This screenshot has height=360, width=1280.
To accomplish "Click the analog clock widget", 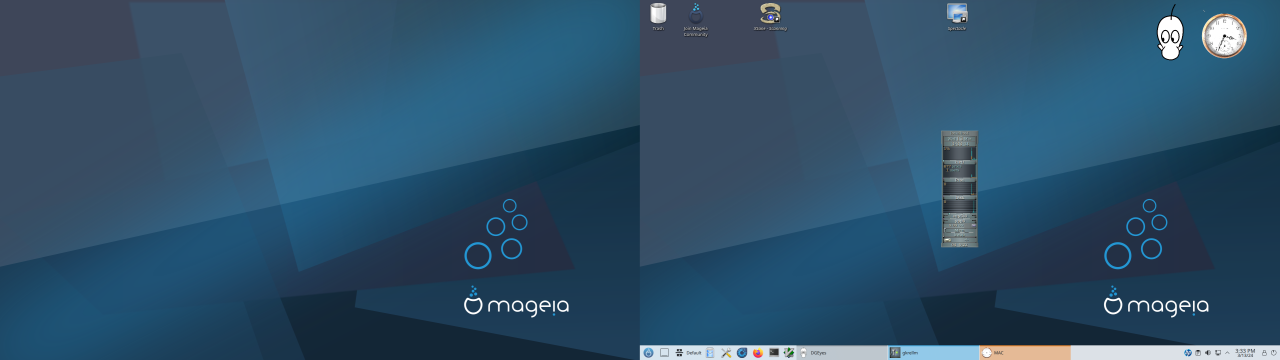I will coord(1224,36).
